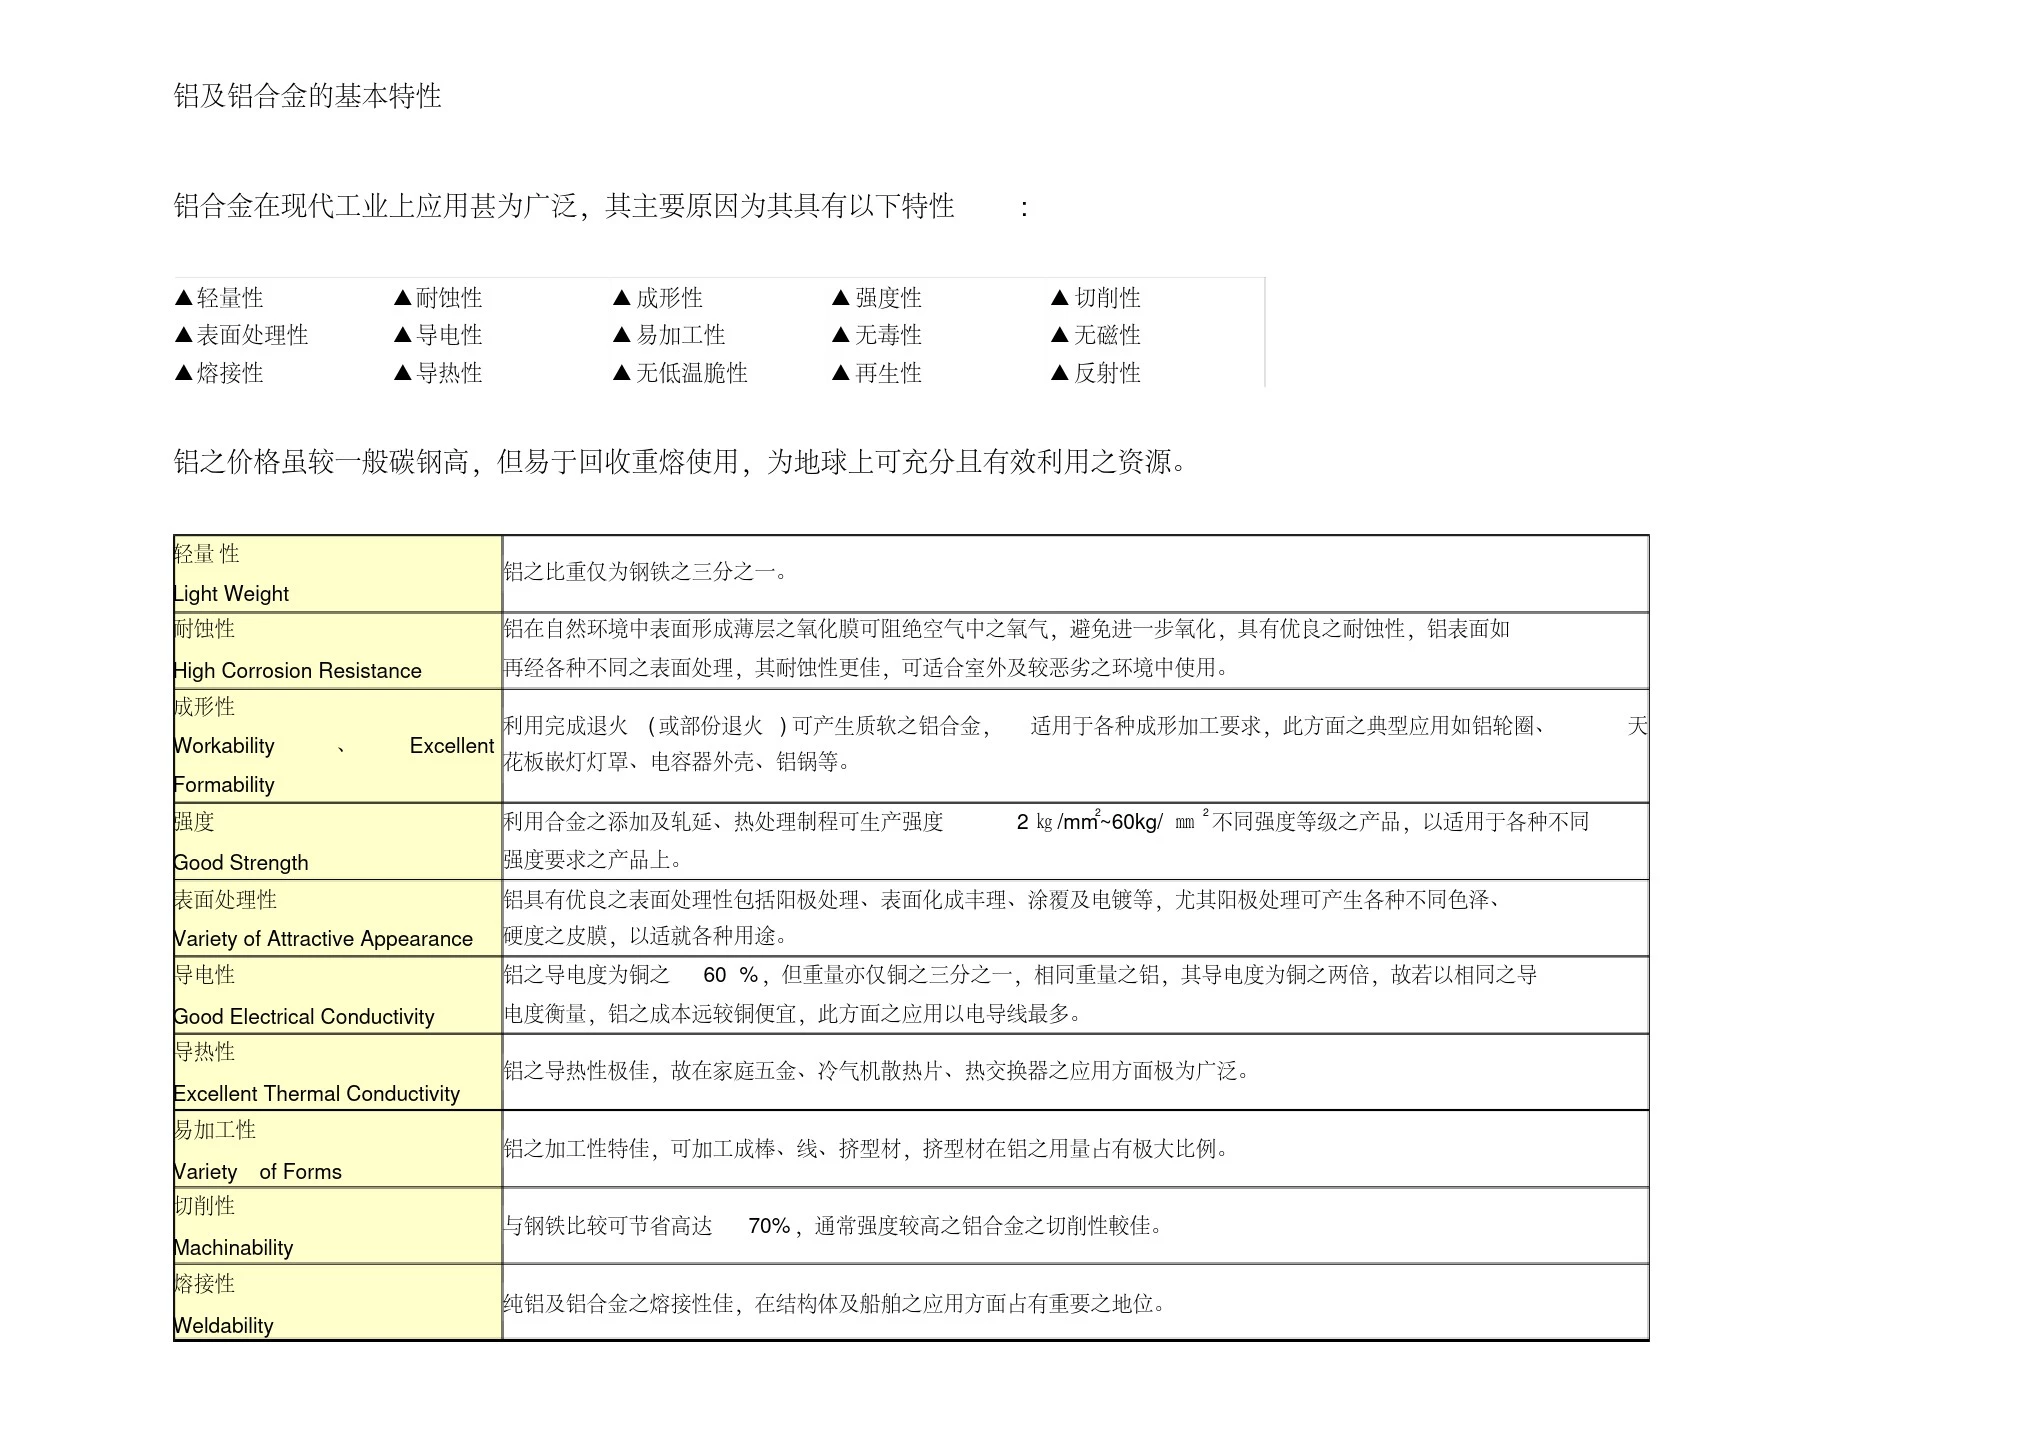Click the ▲无毒性 item in the feature list
This screenshot has width=2030, height=1434.
[x=877, y=335]
